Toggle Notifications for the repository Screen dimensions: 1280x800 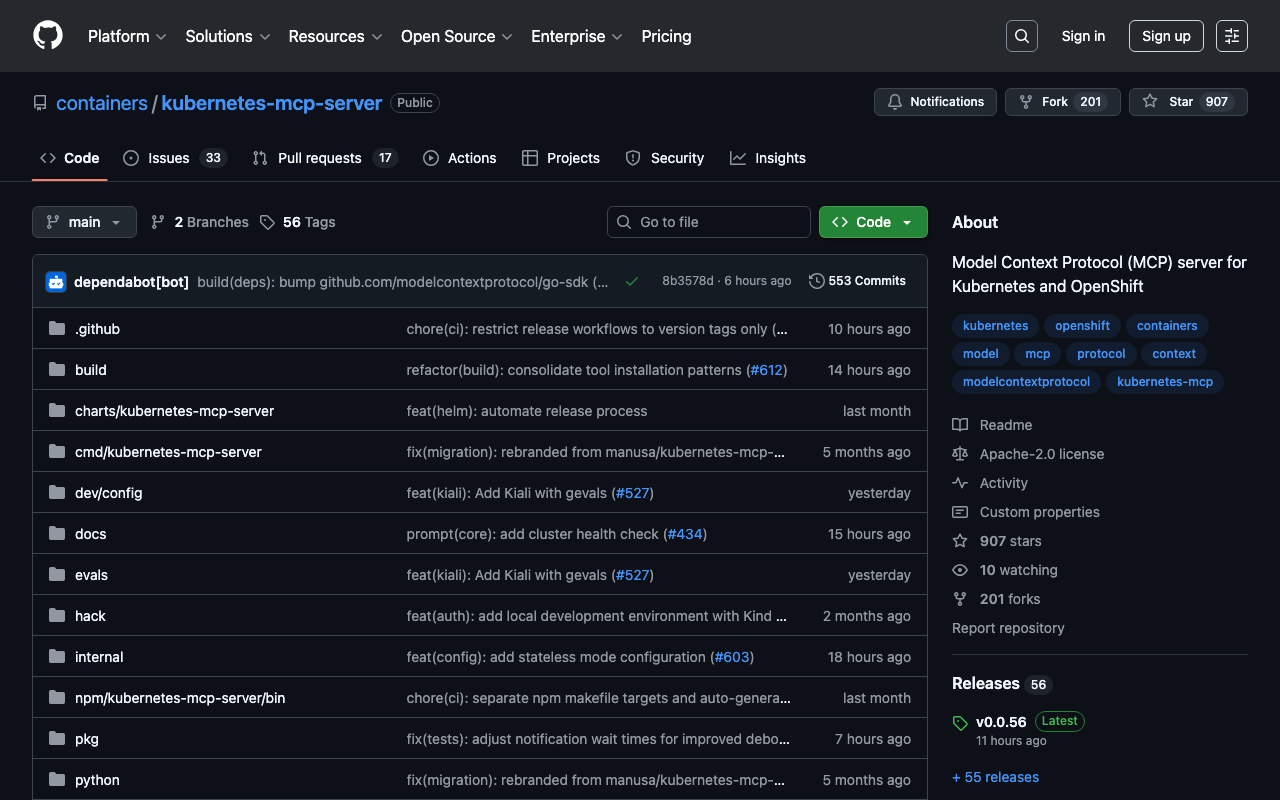pyautogui.click(x=935, y=102)
